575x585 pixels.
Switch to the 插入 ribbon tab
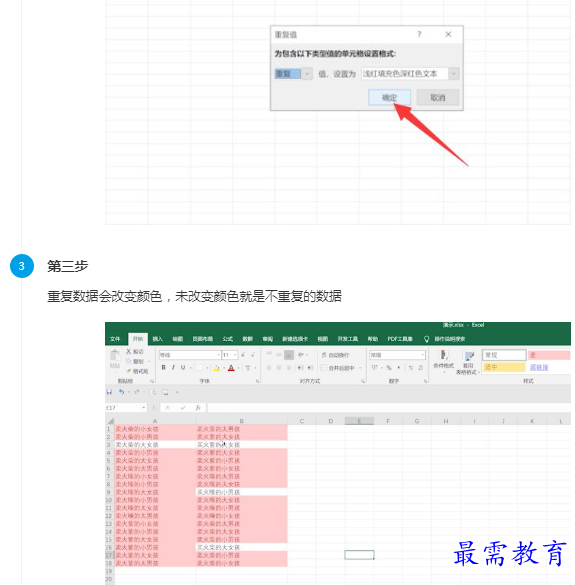(x=158, y=339)
